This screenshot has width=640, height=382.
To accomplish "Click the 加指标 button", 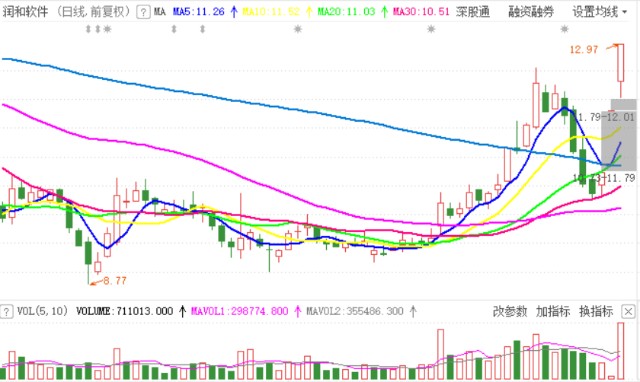I will click(x=553, y=311).
